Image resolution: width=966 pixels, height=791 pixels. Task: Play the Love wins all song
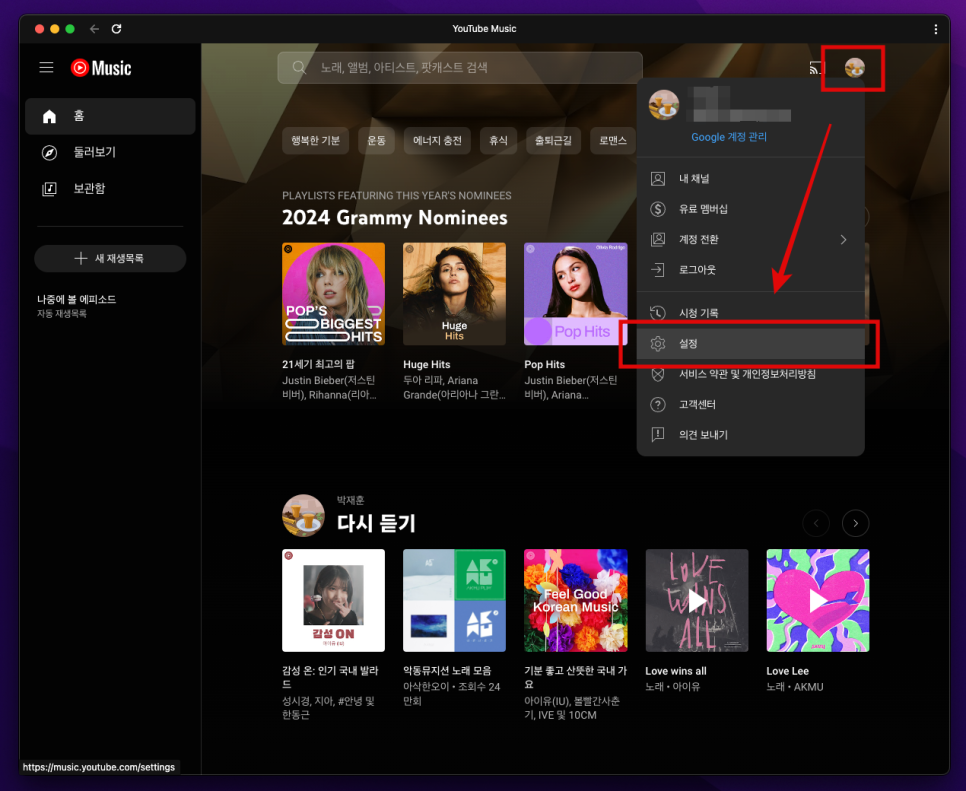[697, 600]
